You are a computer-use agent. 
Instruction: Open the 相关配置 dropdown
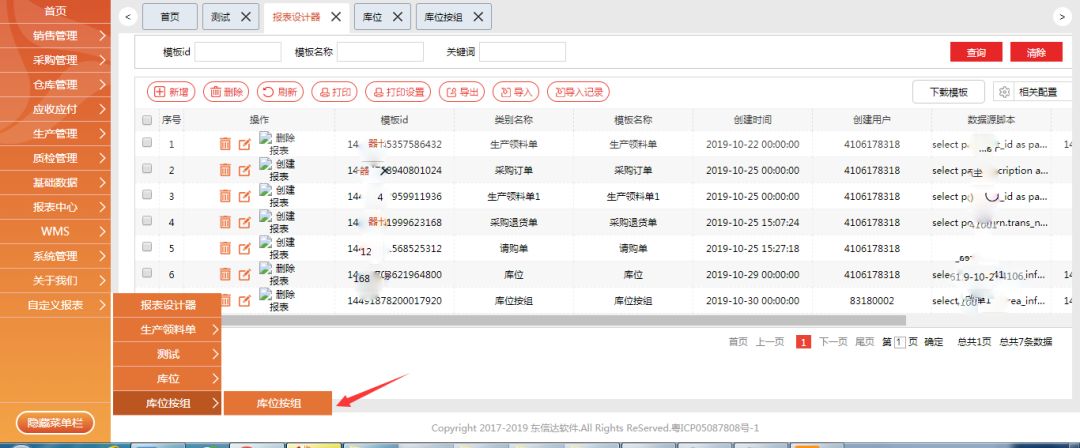coord(1032,92)
